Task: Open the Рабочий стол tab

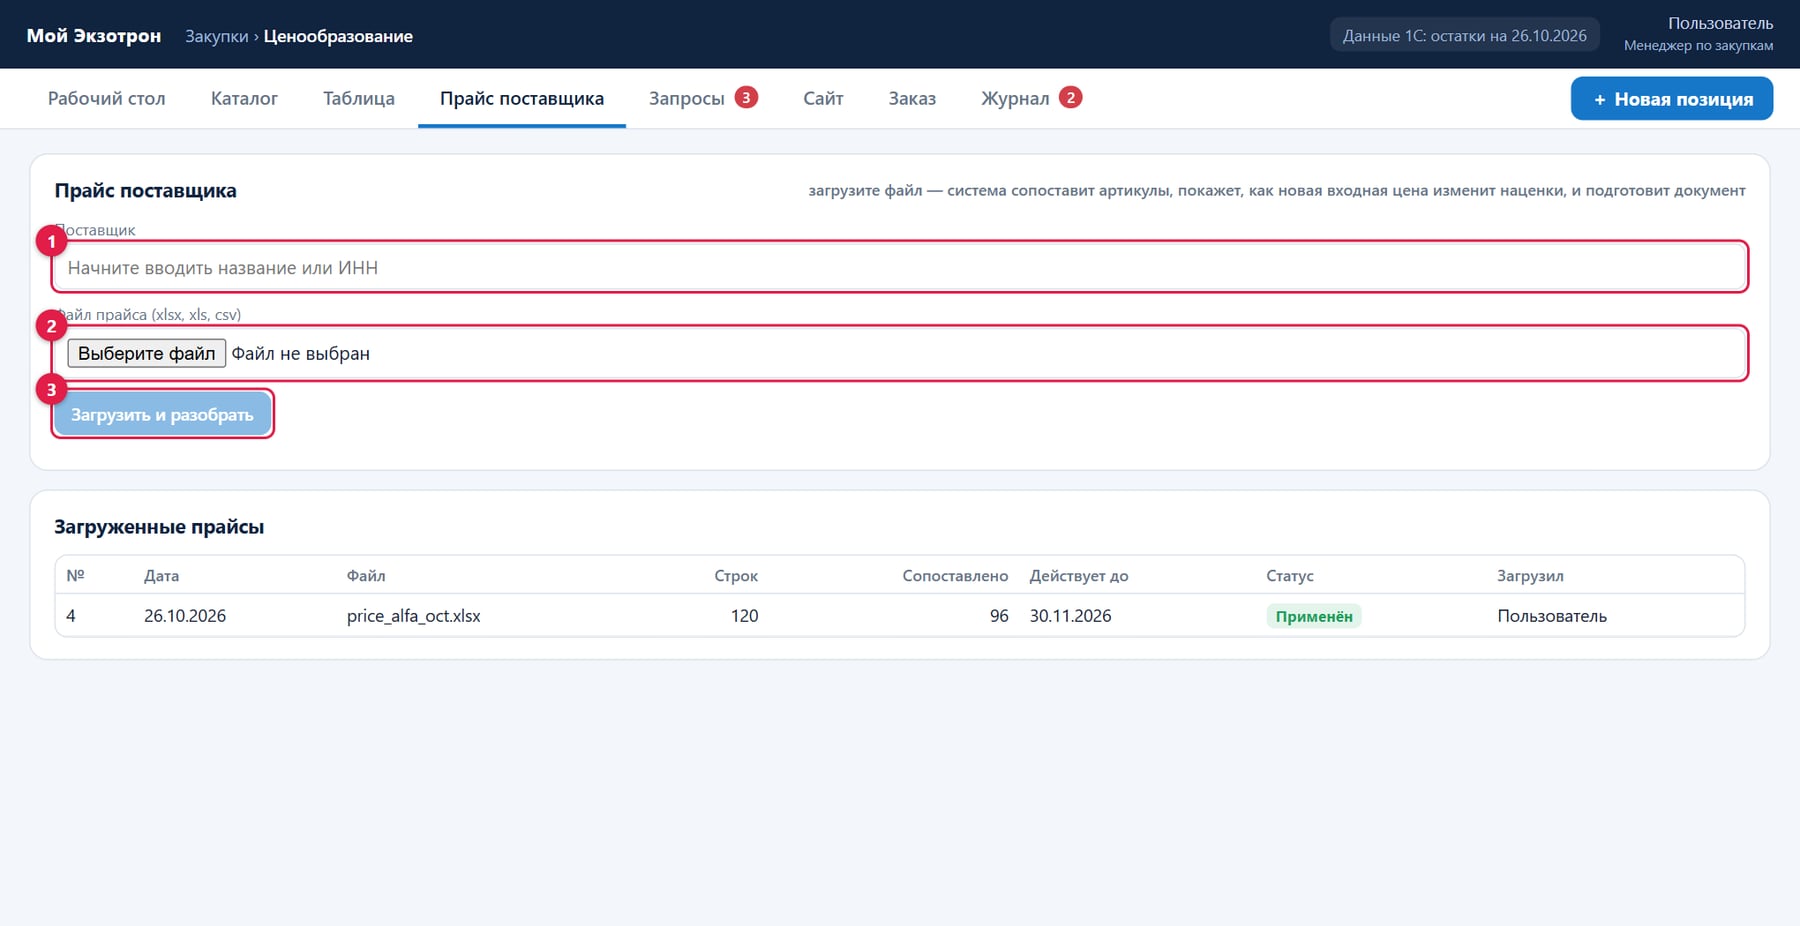Action: (x=106, y=98)
